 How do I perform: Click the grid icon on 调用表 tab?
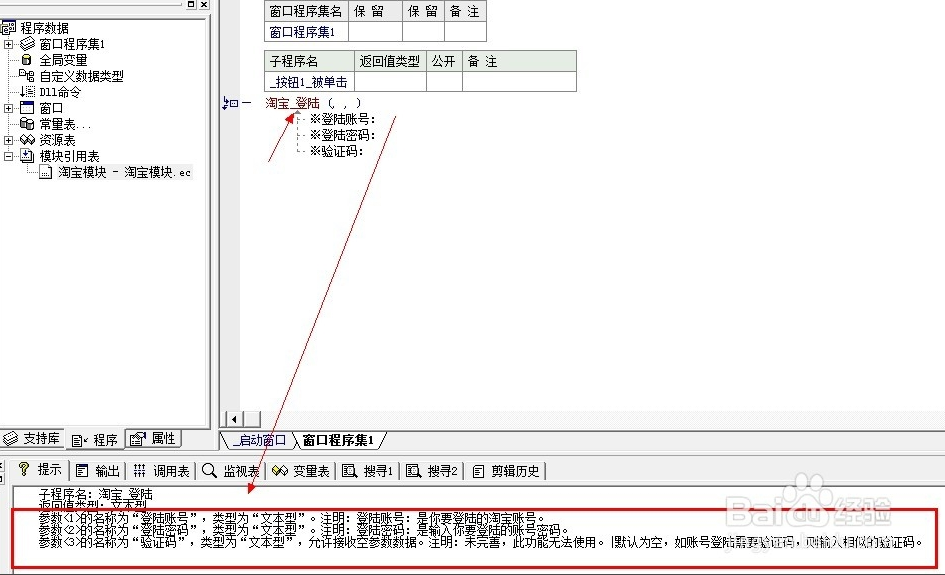(x=139, y=471)
